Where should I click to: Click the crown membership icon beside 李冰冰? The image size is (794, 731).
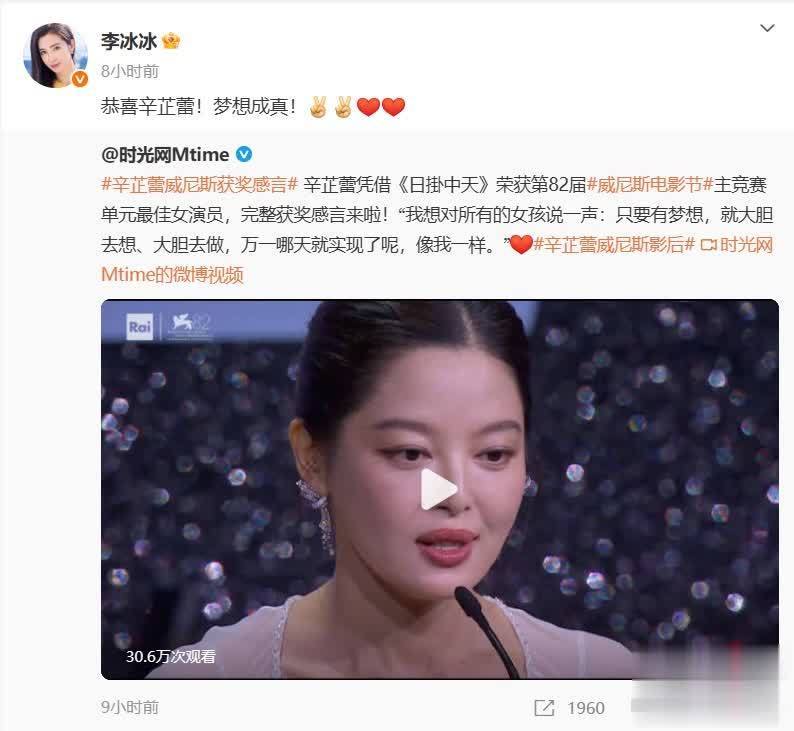(x=171, y=41)
